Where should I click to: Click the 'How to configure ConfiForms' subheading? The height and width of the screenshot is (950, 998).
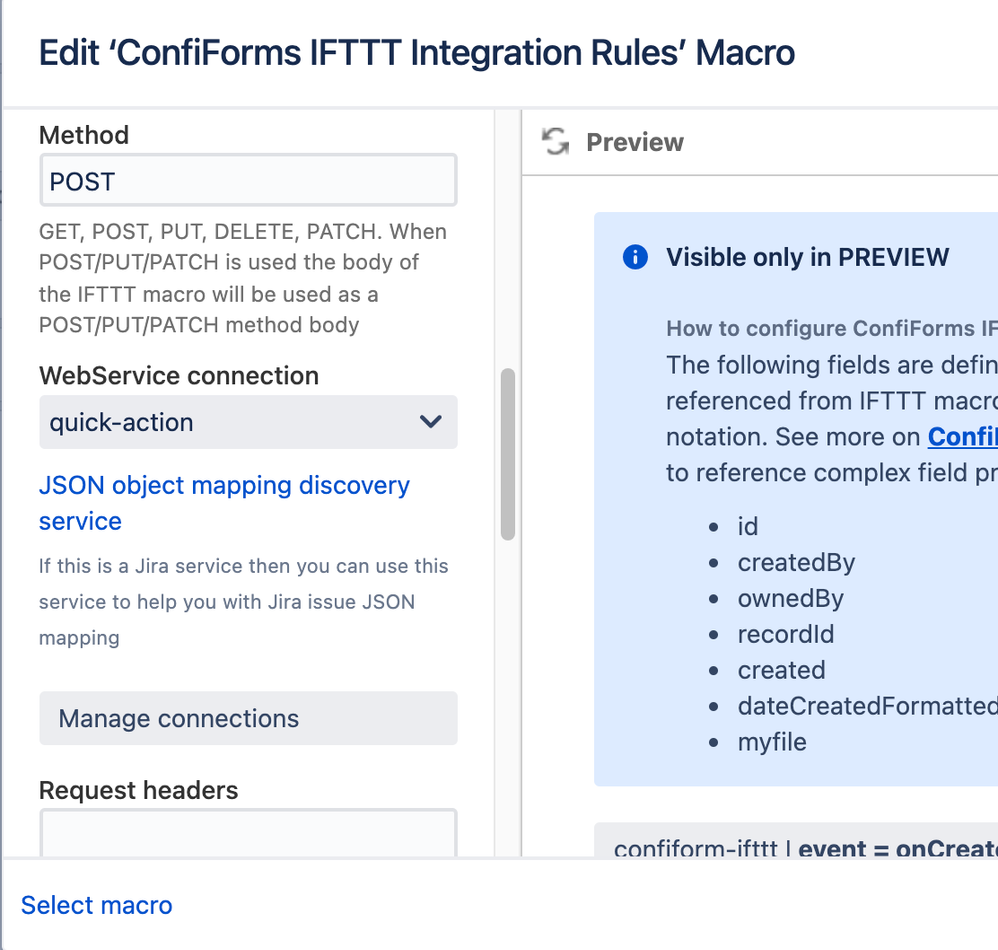(x=832, y=328)
